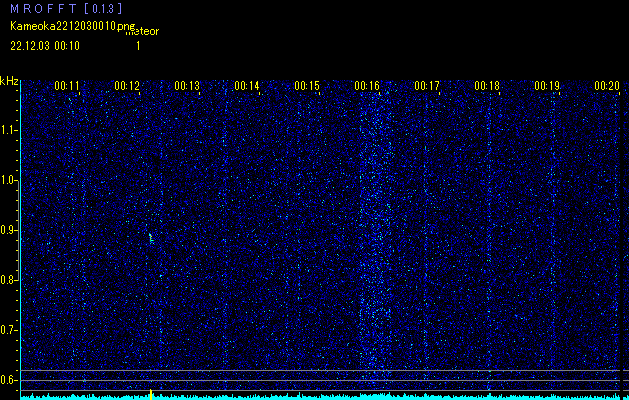Click the 1.1 kHz frequency label
Image resolution: width=629 pixels, height=400 pixels.
pyautogui.click(x=8, y=130)
